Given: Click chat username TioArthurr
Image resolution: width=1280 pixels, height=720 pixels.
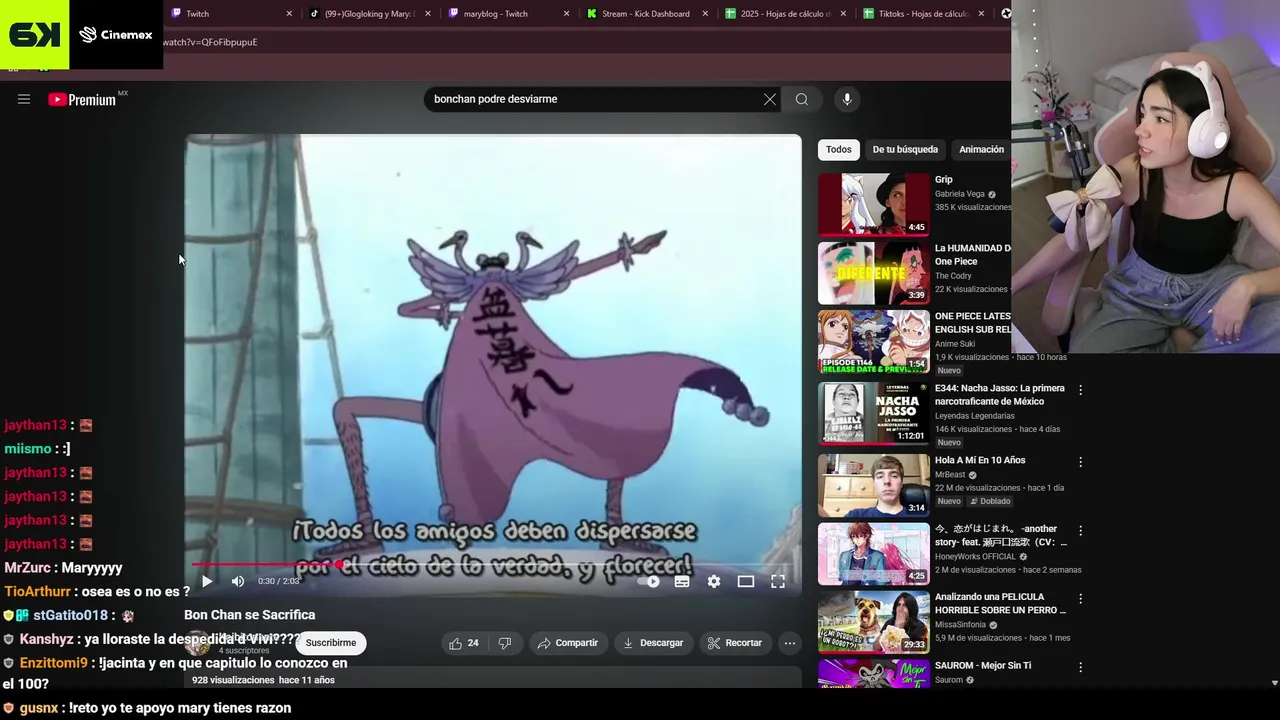Looking at the screenshot, I should [x=37, y=592].
